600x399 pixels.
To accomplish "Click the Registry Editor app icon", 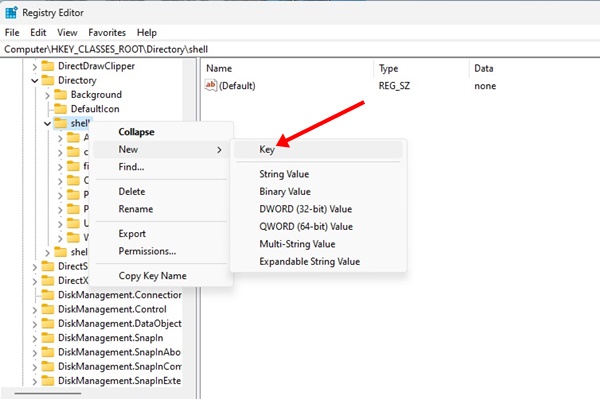I will pos(11,12).
